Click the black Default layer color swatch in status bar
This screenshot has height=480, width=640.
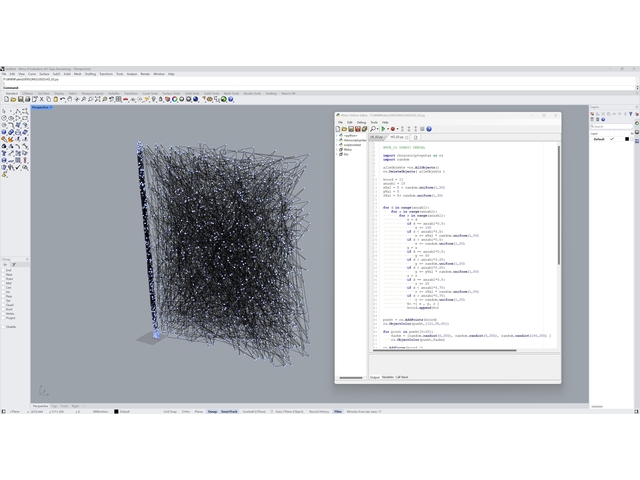click(x=116, y=411)
